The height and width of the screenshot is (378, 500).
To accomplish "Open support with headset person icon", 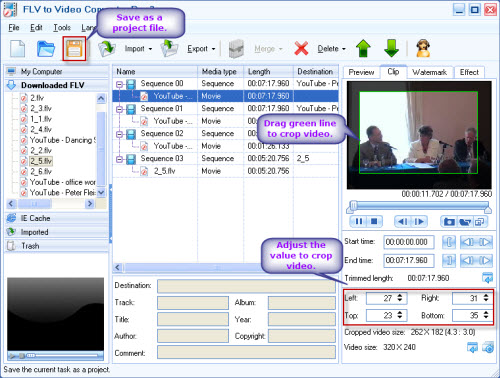I will pyautogui.click(x=423, y=49).
